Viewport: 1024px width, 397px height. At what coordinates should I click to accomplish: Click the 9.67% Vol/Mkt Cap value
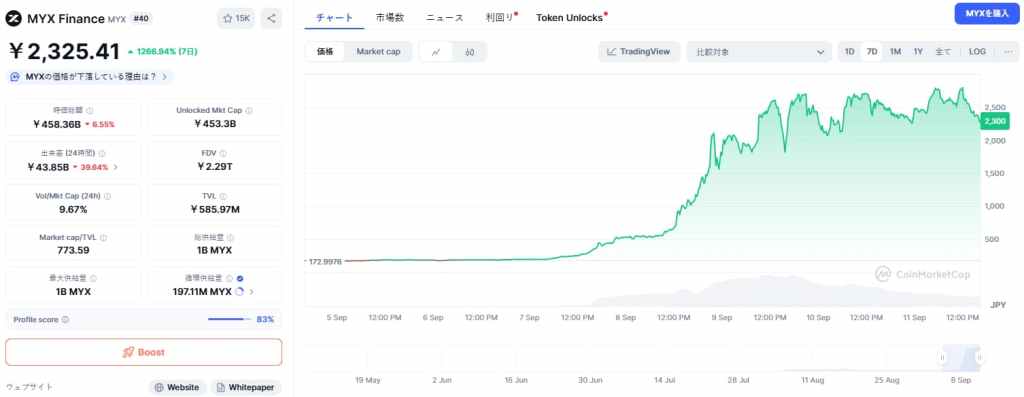73,210
